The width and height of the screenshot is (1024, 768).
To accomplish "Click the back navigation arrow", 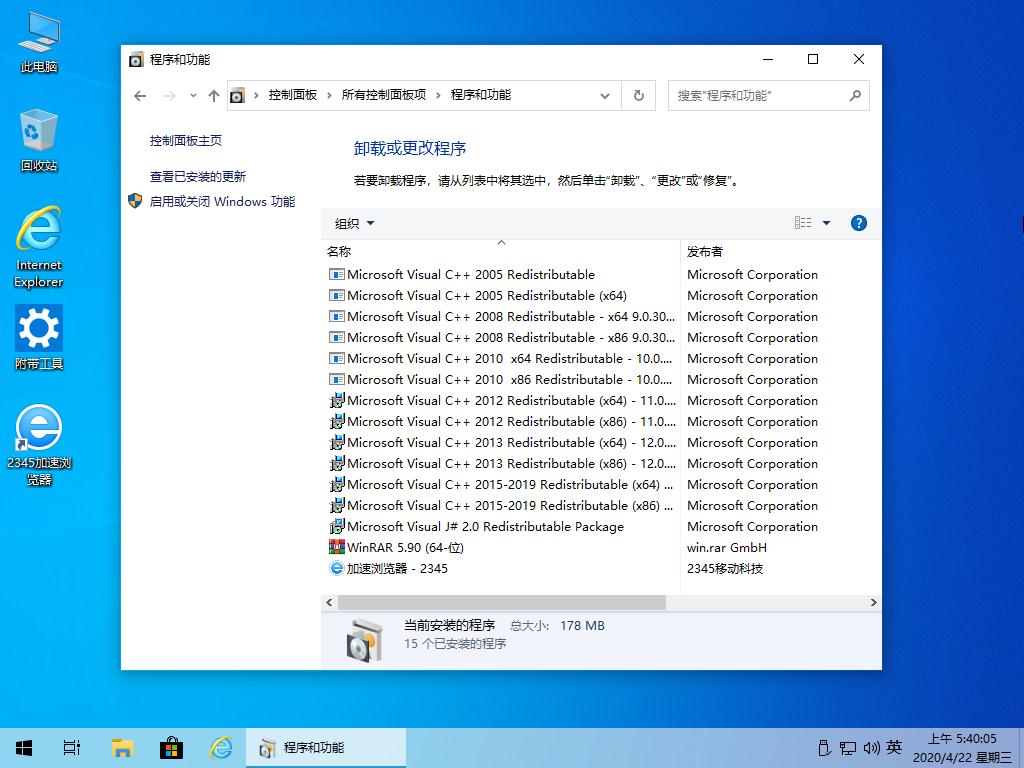I will (140, 96).
